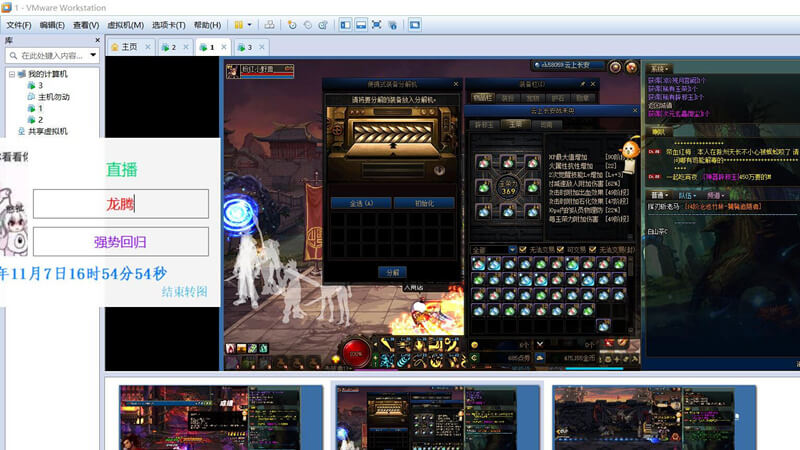Toggle the first 无法交易 checkbox

pyautogui.click(x=522, y=249)
